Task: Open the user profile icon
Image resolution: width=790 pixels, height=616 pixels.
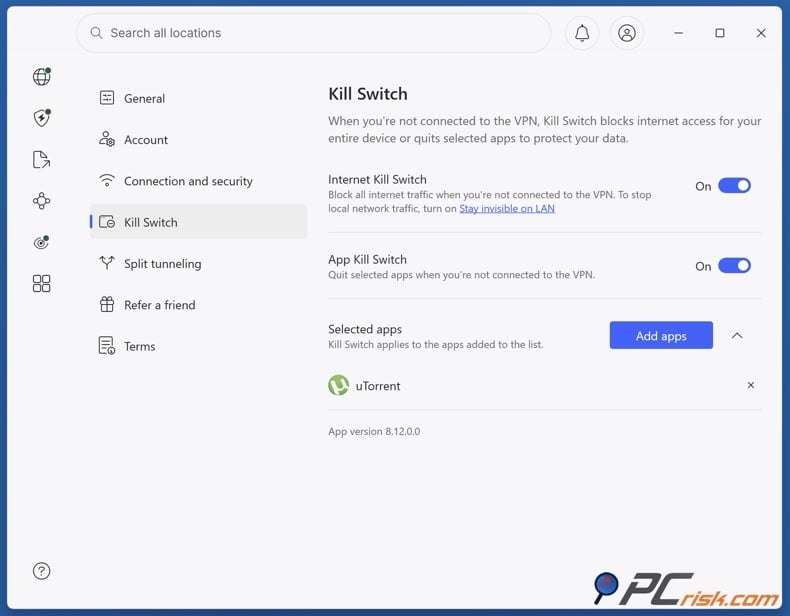Action: coord(627,33)
